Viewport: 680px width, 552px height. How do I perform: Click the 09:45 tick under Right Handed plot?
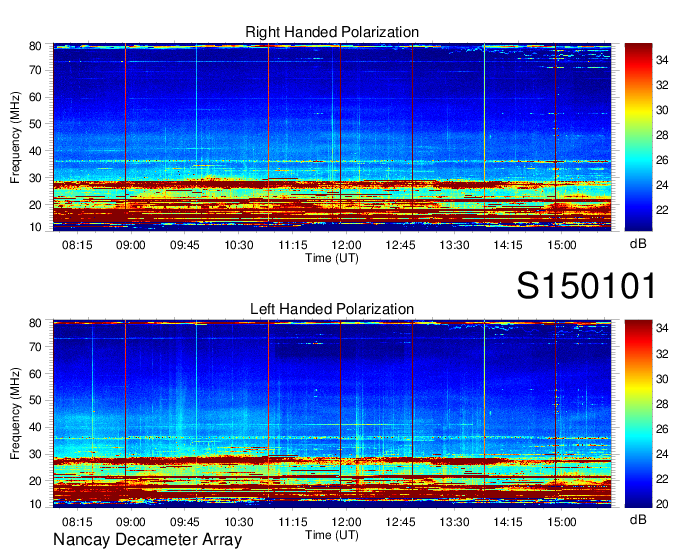(x=185, y=245)
